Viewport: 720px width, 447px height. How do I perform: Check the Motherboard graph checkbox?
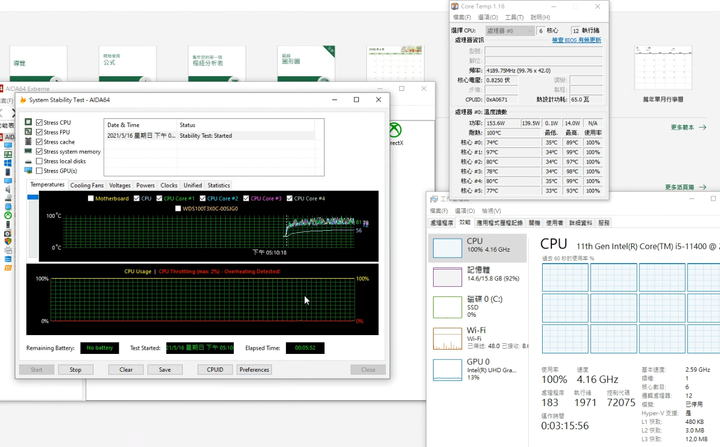91,198
